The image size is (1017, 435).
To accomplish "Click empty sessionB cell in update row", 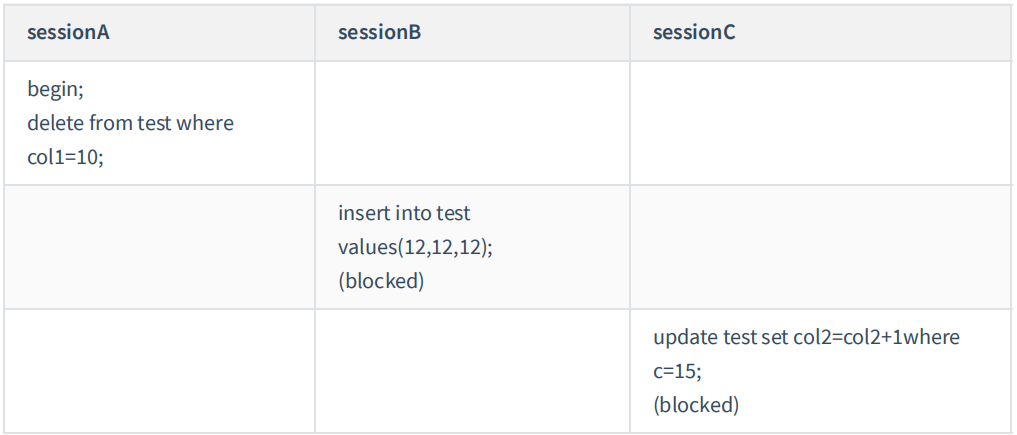I will pos(471,371).
